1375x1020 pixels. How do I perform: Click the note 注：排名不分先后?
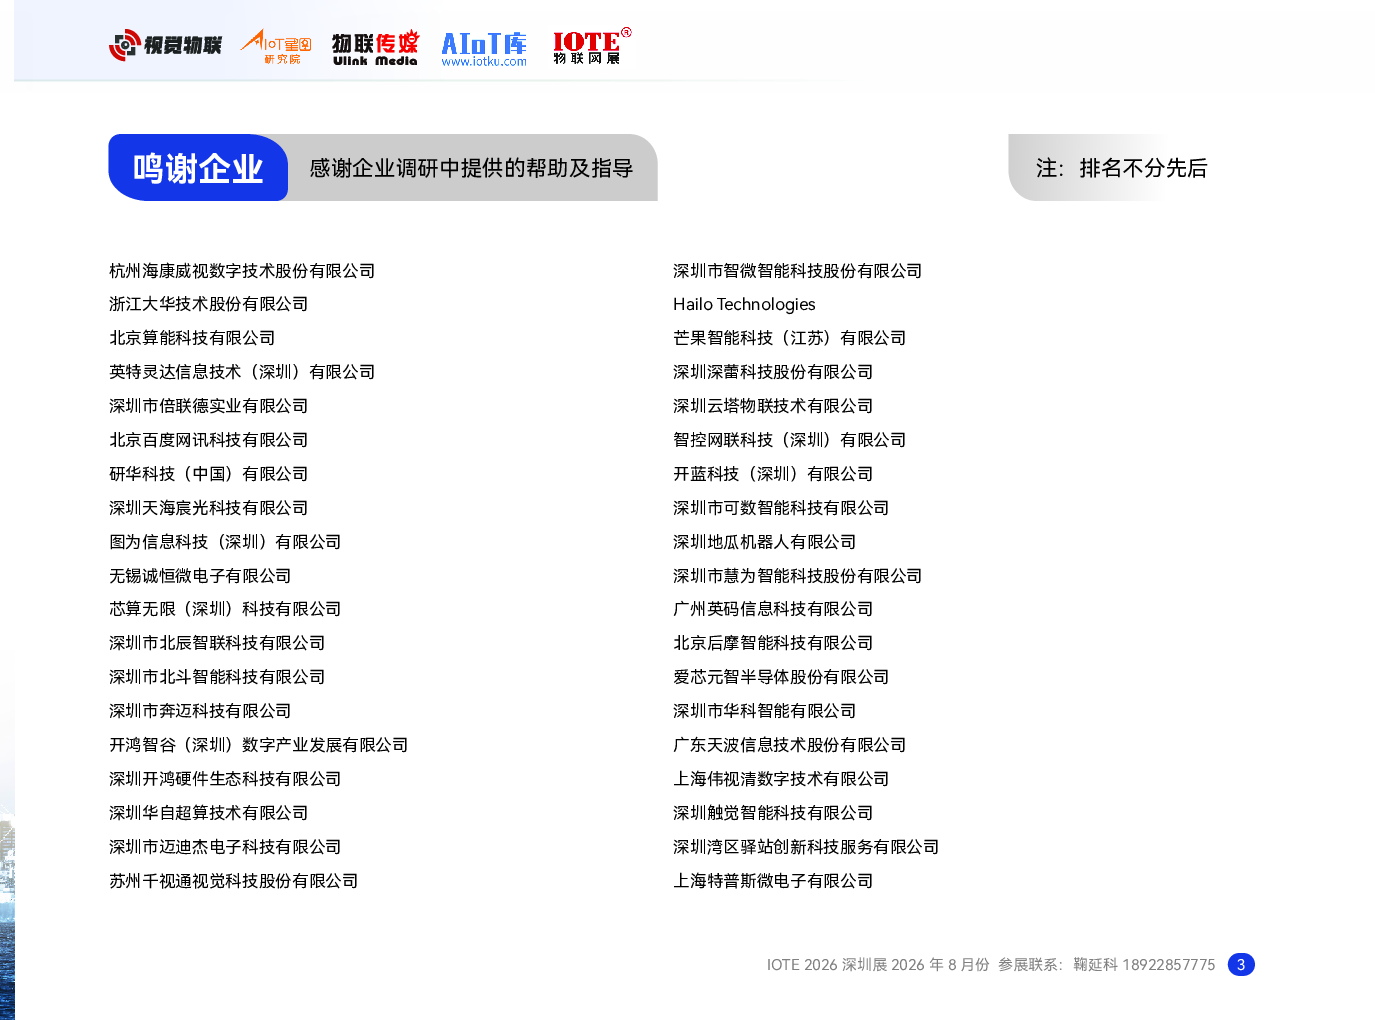1121,168
